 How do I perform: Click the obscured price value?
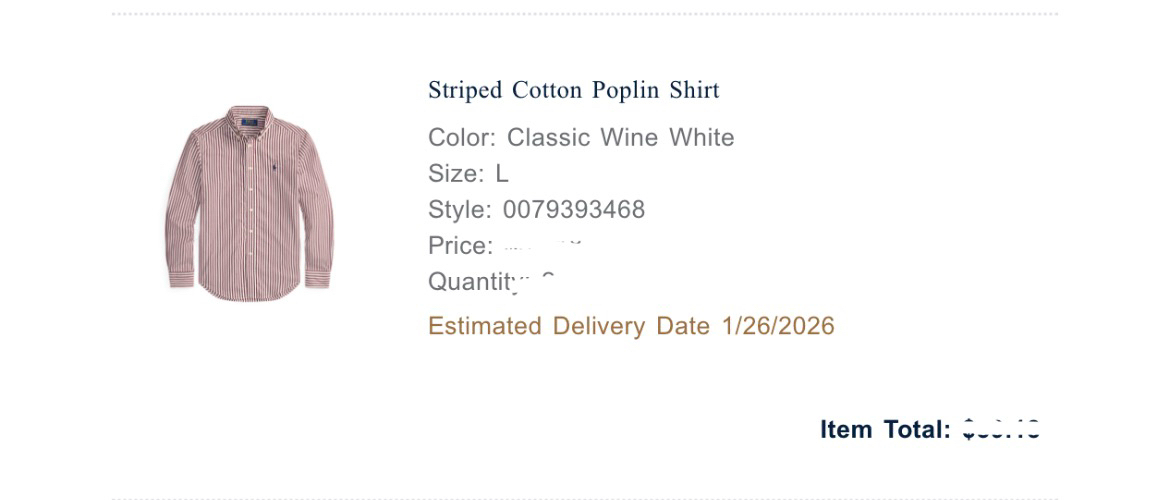pyautogui.click(x=543, y=245)
